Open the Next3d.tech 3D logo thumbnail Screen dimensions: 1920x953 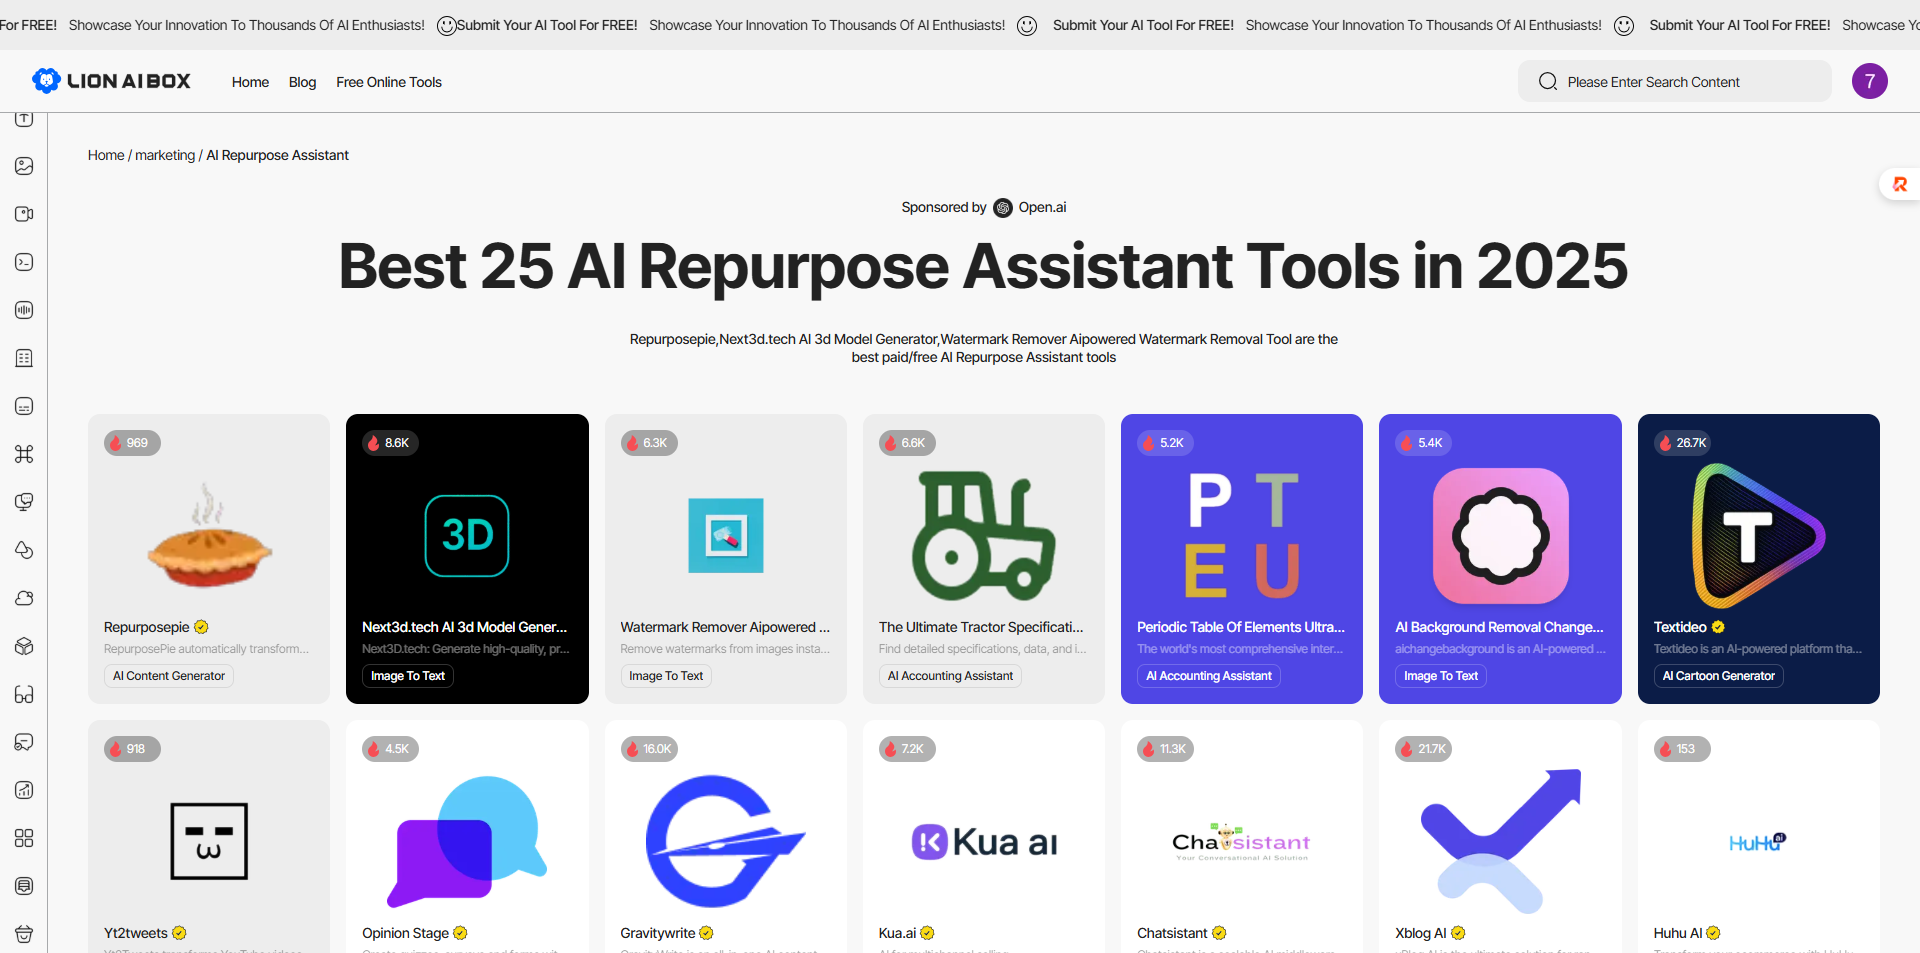pyautogui.click(x=467, y=536)
